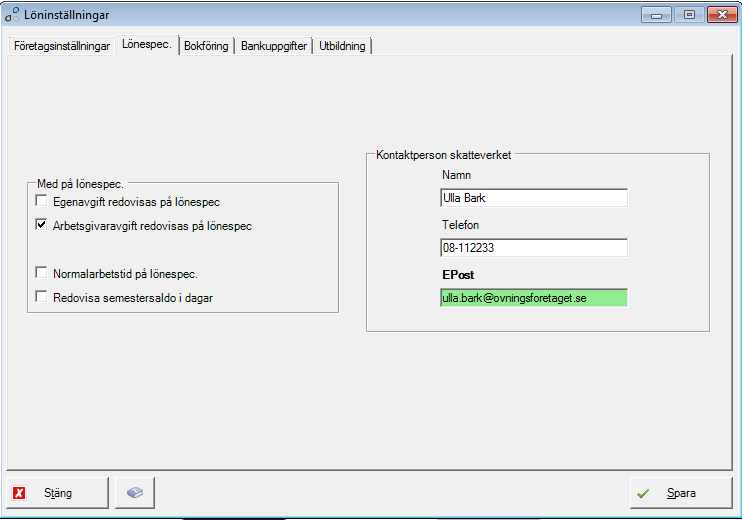Click the Kontaktperson skatteverket group label
The image size is (742, 520).
(443, 155)
